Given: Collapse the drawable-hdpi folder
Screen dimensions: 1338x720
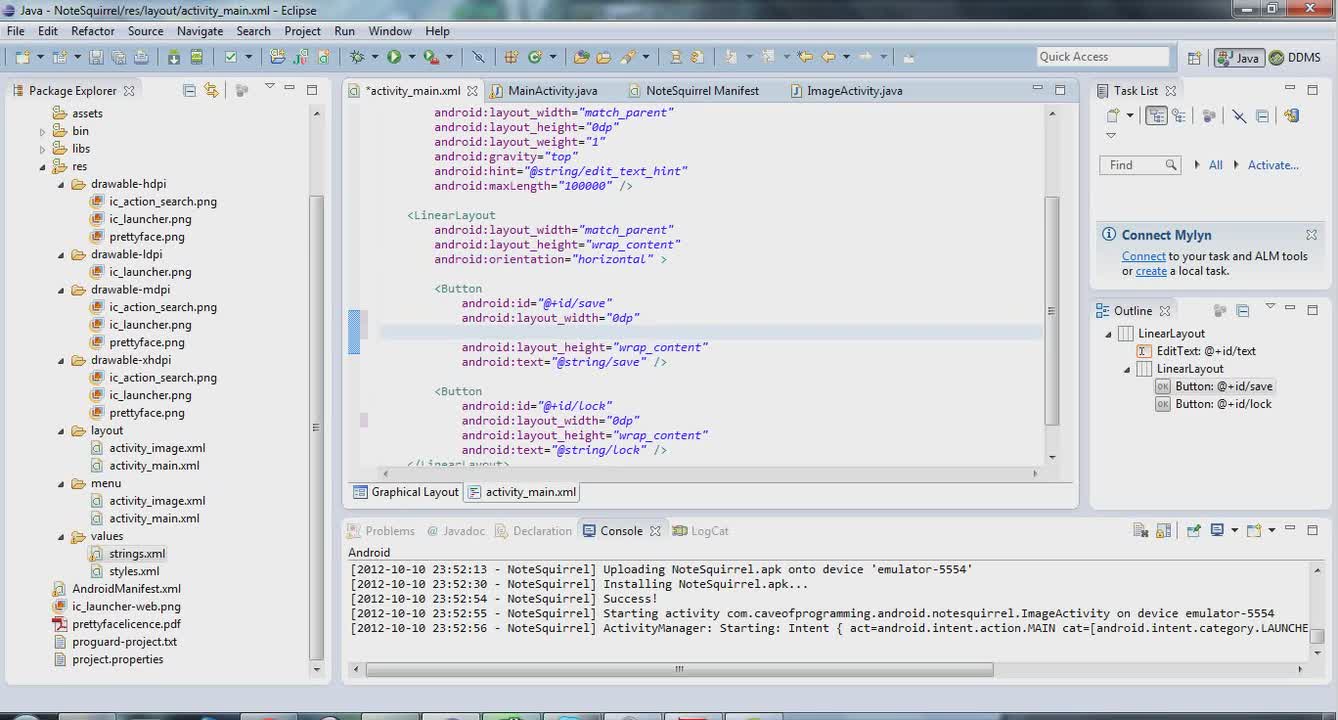Looking at the screenshot, I should 61,184.
